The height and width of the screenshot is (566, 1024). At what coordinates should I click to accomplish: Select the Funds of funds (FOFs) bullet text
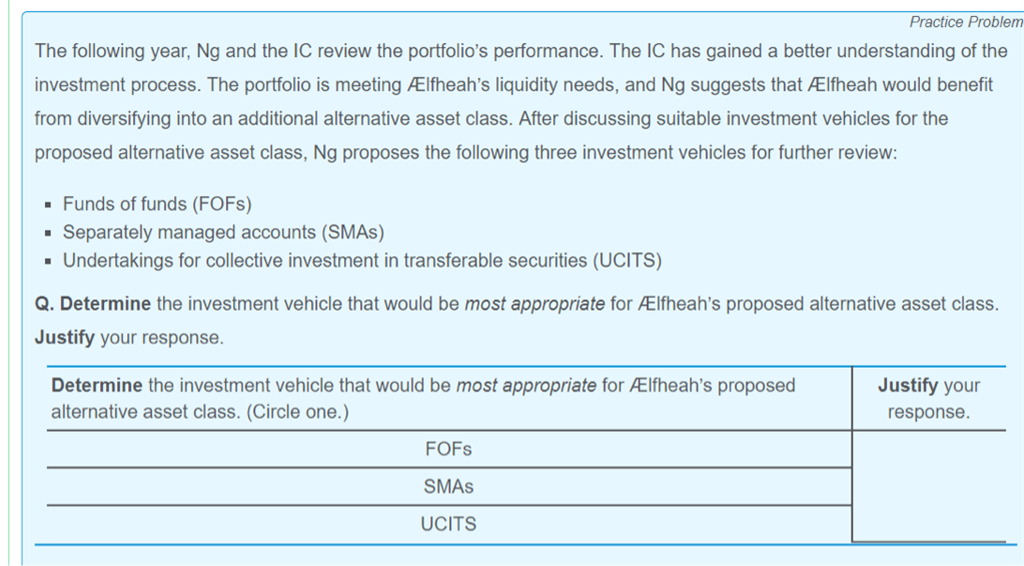coord(157,204)
